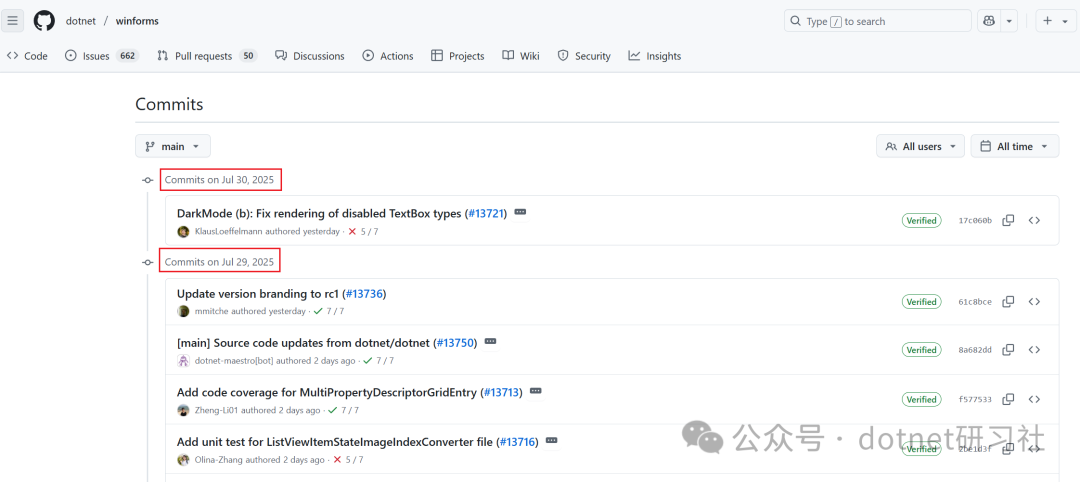Click KlausLoeffelmann's avatar image

(183, 232)
